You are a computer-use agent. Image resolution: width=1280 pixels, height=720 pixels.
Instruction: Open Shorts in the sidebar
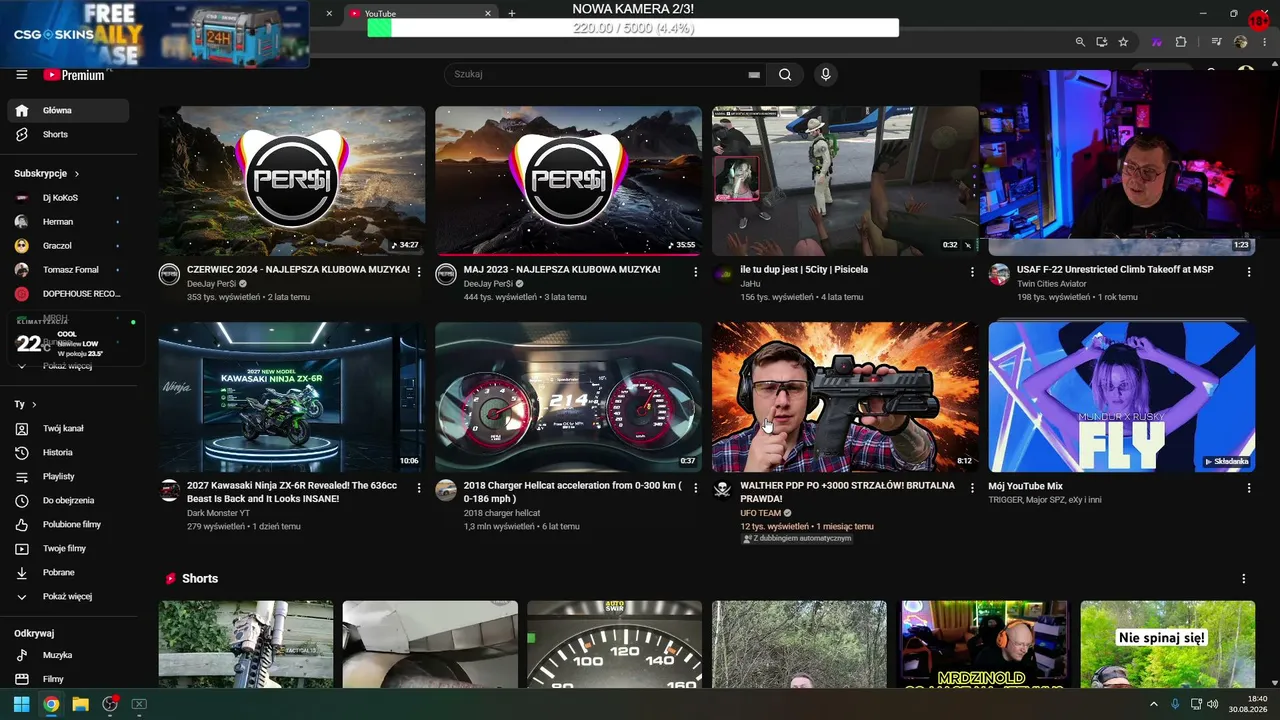[68, 134]
